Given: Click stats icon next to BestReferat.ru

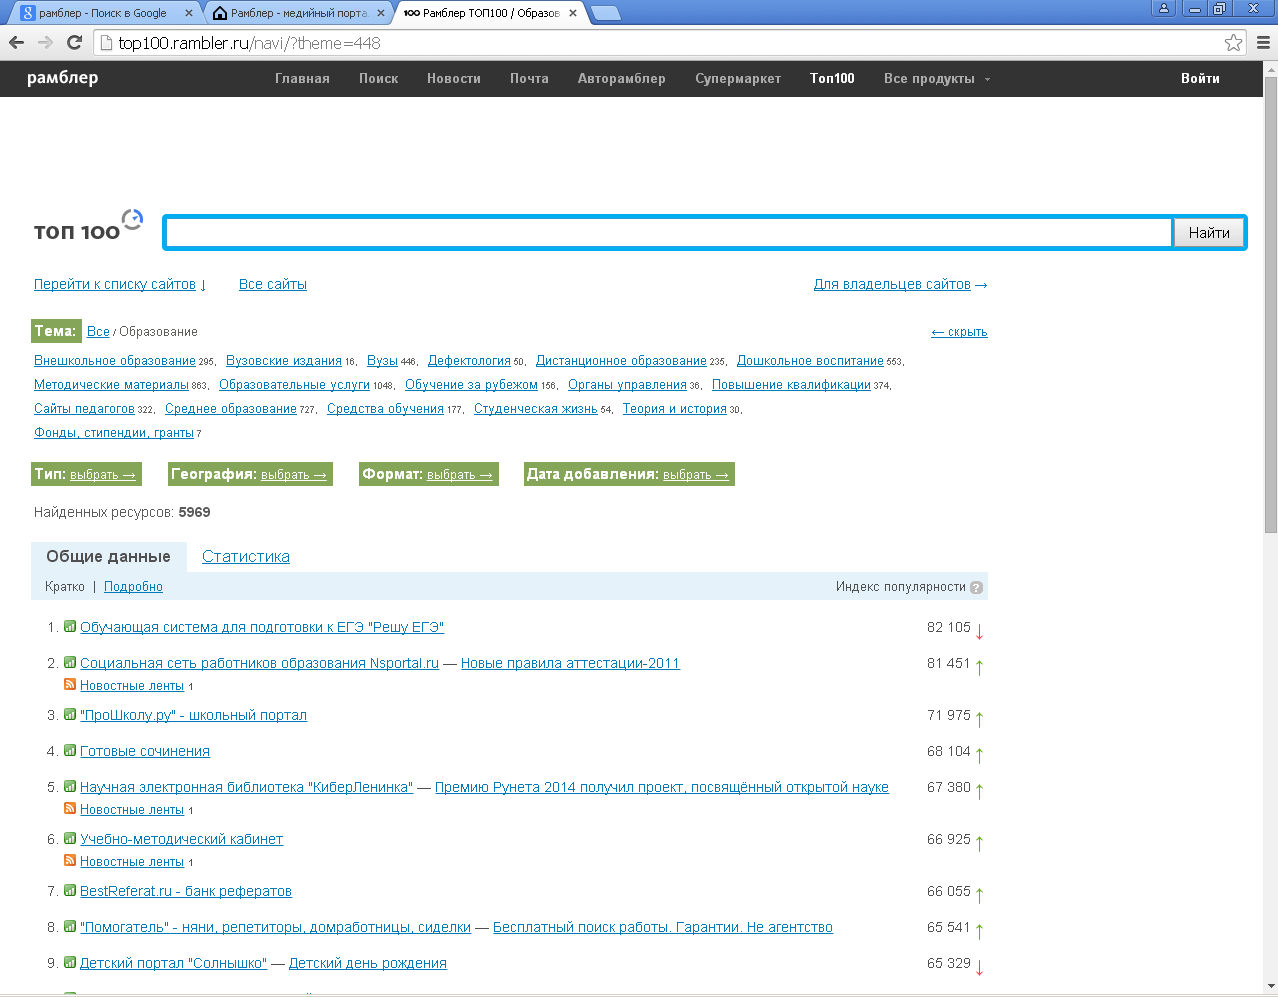Looking at the screenshot, I should pyautogui.click(x=70, y=890).
